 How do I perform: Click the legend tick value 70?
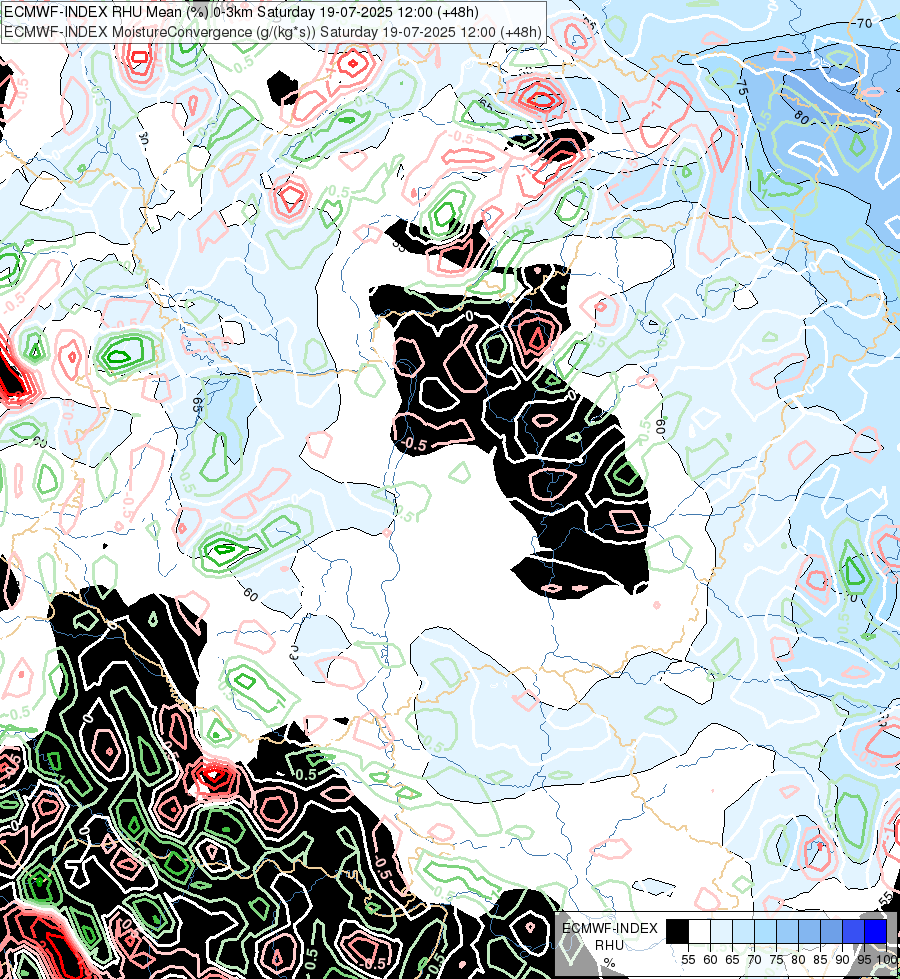[754, 960]
